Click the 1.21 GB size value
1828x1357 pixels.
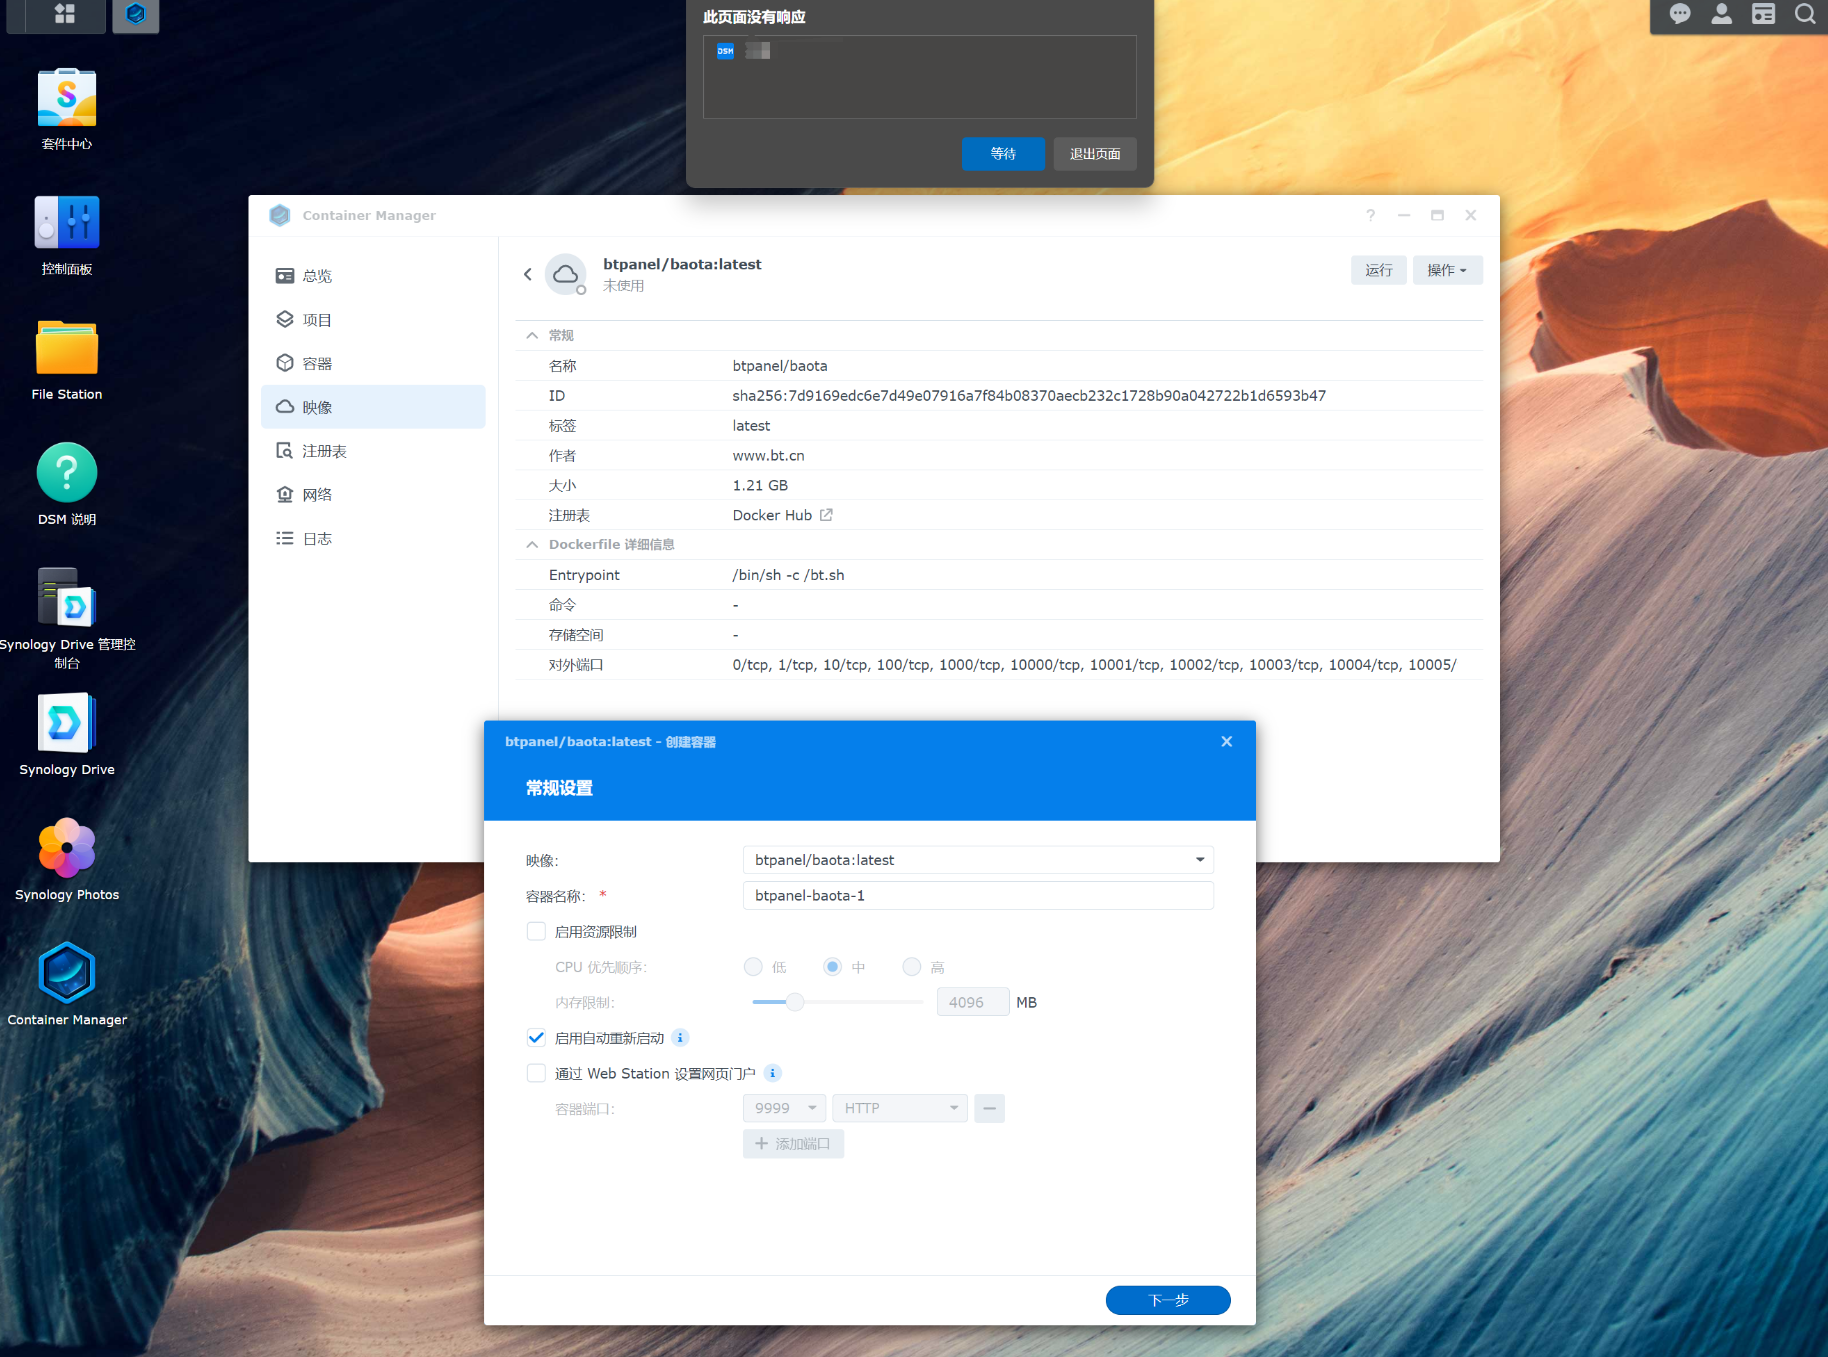pyautogui.click(x=760, y=485)
